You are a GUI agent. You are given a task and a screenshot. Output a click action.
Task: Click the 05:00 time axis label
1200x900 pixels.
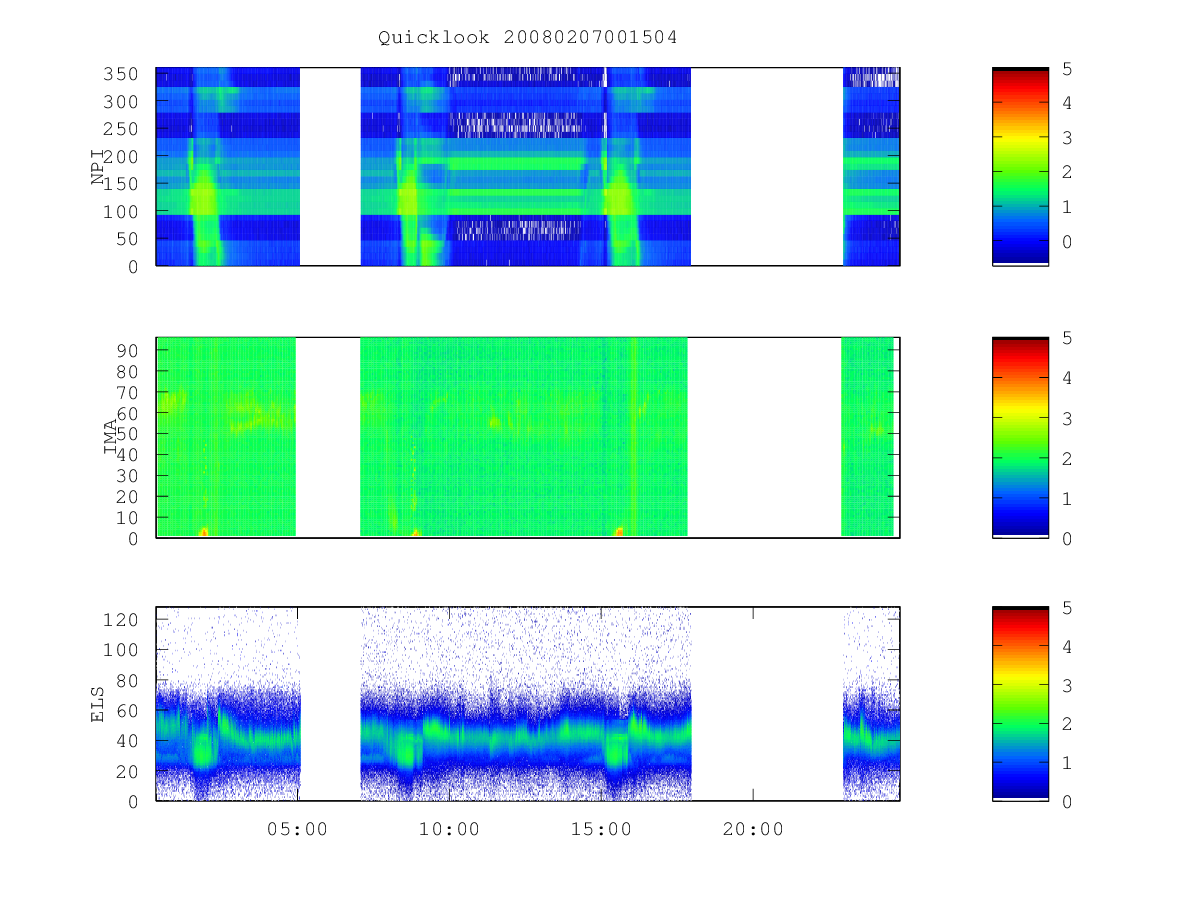pyautogui.click(x=297, y=829)
